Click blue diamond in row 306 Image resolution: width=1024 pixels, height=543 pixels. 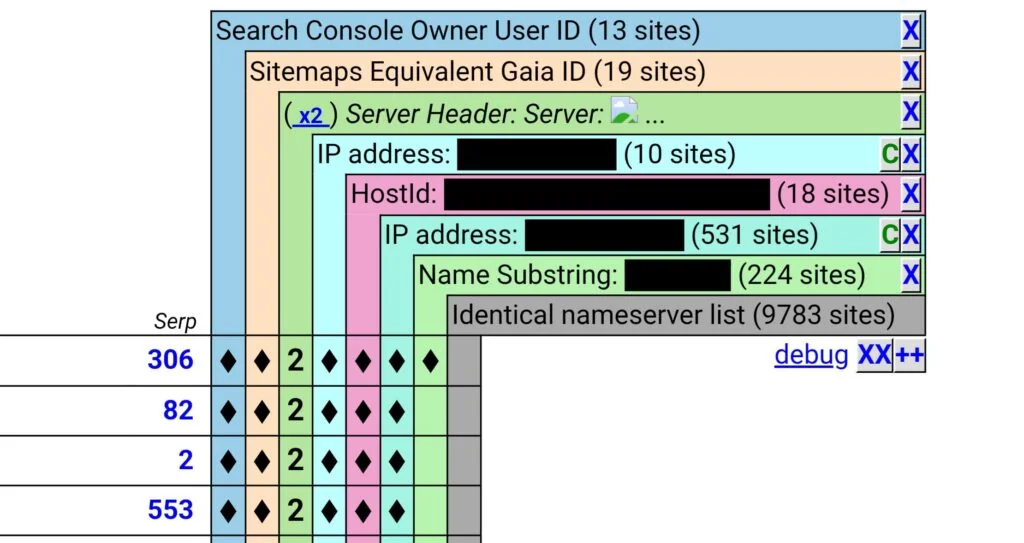pyautogui.click(x=228, y=361)
